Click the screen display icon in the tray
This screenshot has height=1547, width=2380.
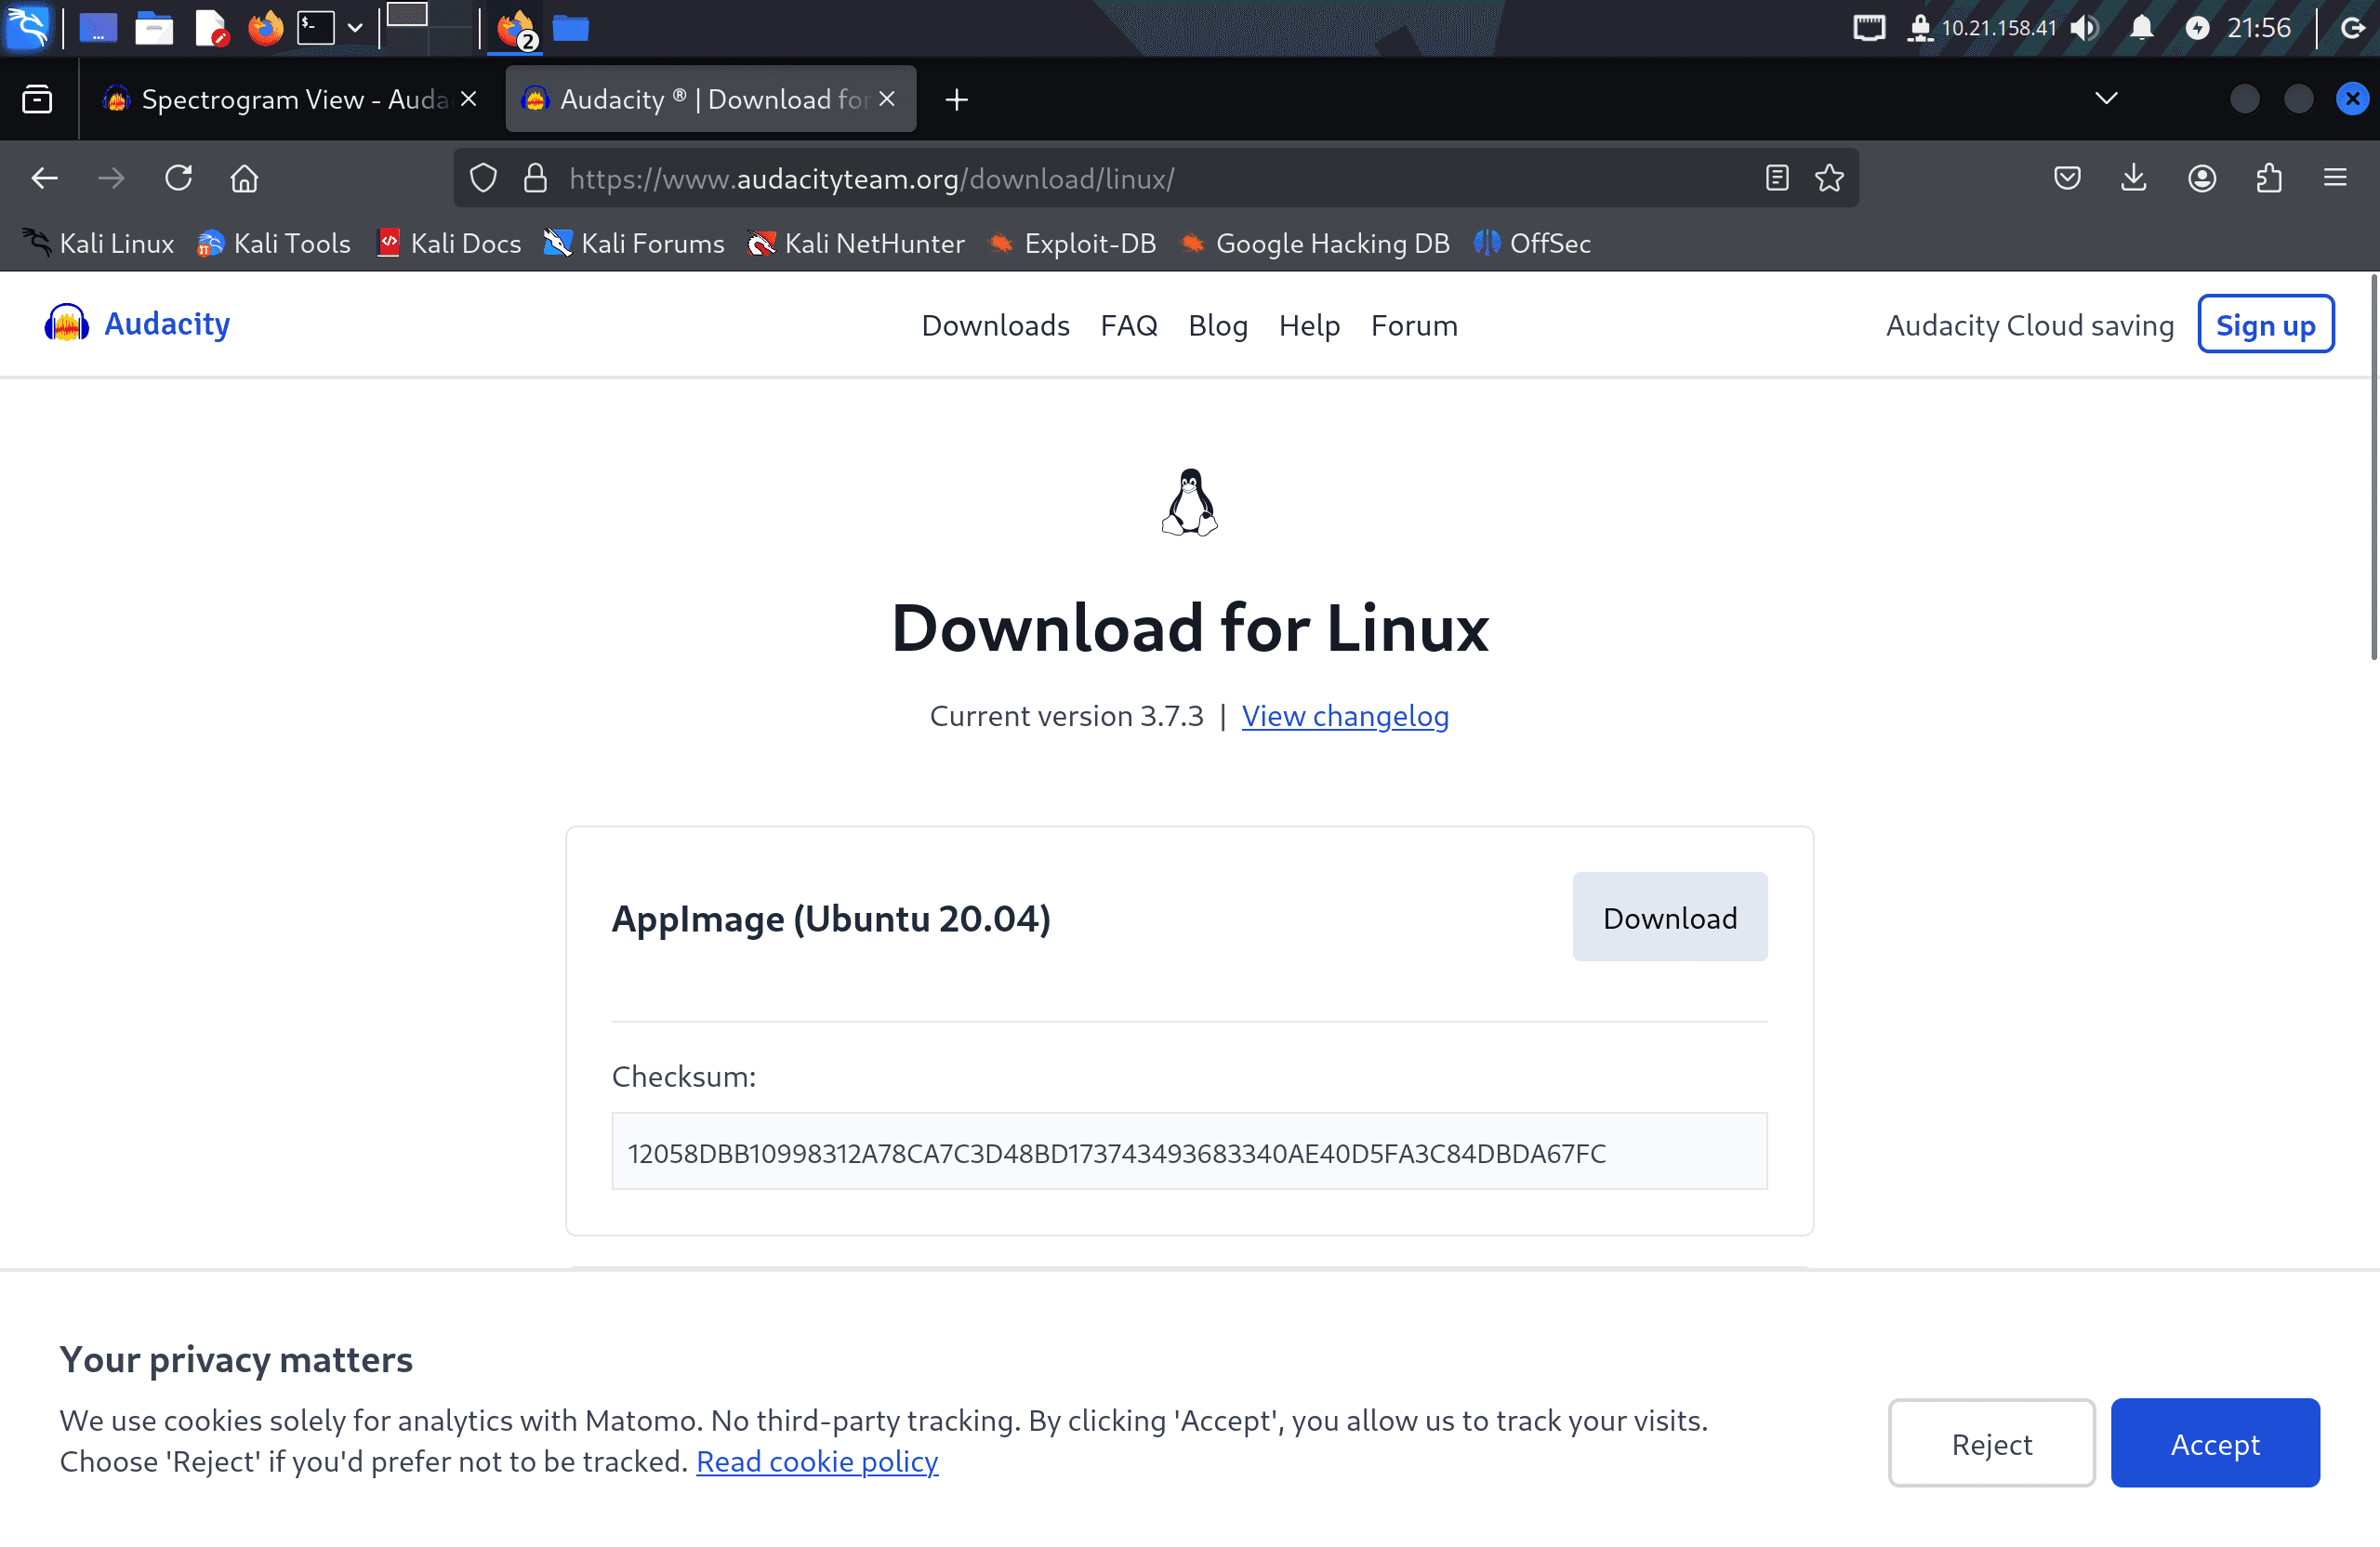[x=1868, y=28]
